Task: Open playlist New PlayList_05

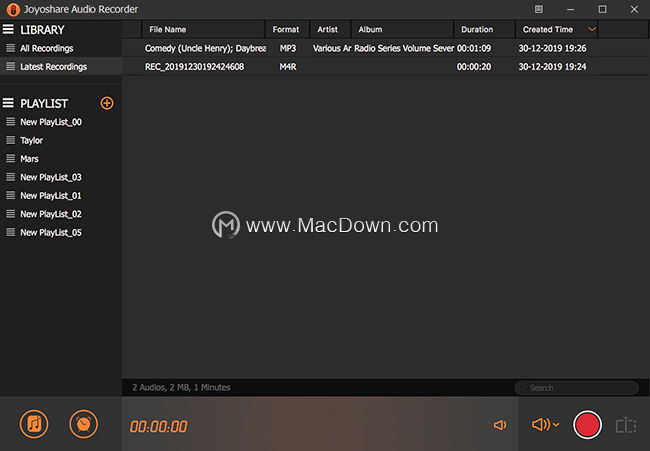Action: click(61, 233)
